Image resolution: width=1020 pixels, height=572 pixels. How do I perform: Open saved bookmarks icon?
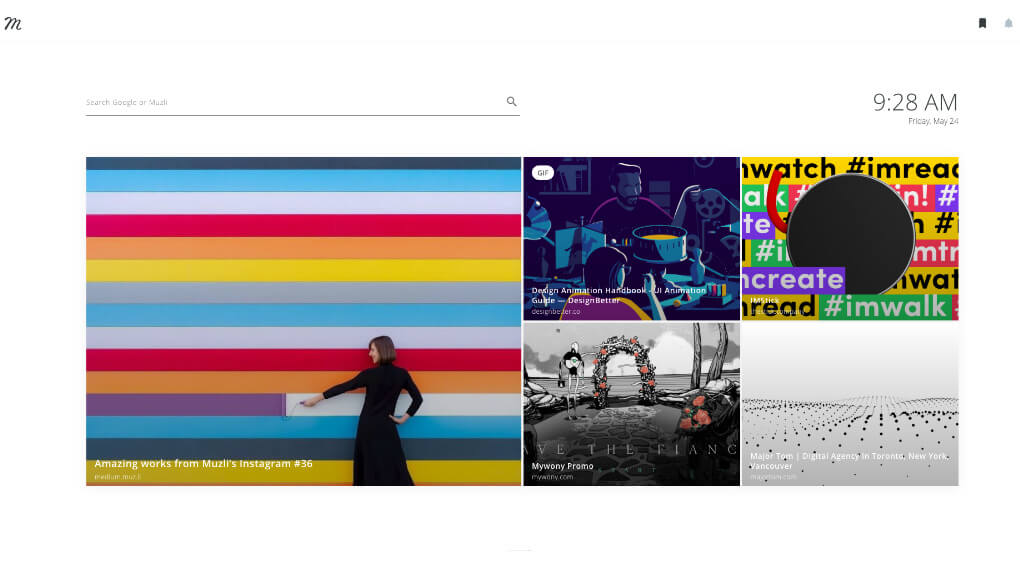(x=982, y=23)
